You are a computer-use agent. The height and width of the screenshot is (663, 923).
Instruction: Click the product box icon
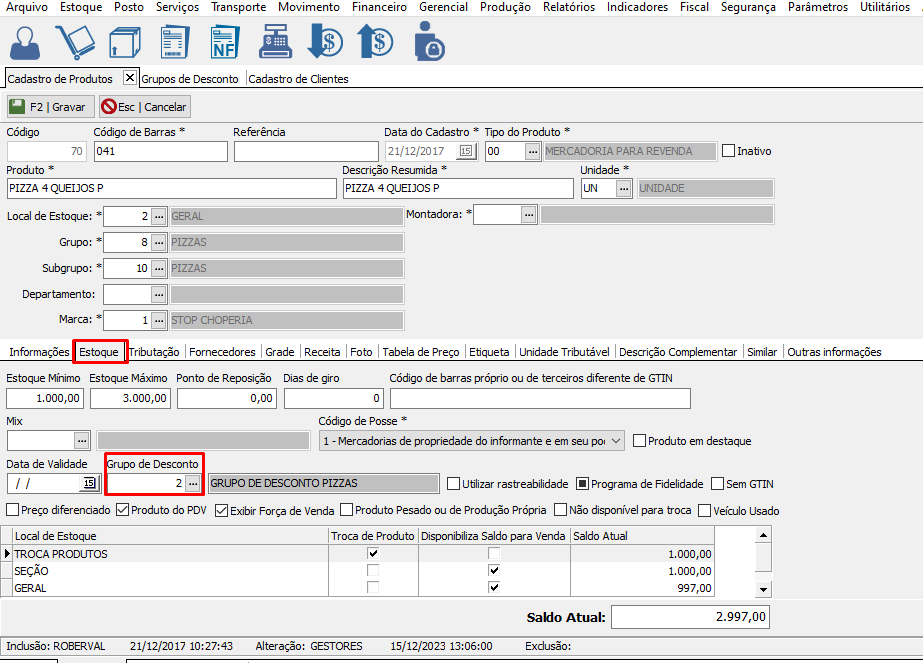pyautogui.click(x=124, y=41)
